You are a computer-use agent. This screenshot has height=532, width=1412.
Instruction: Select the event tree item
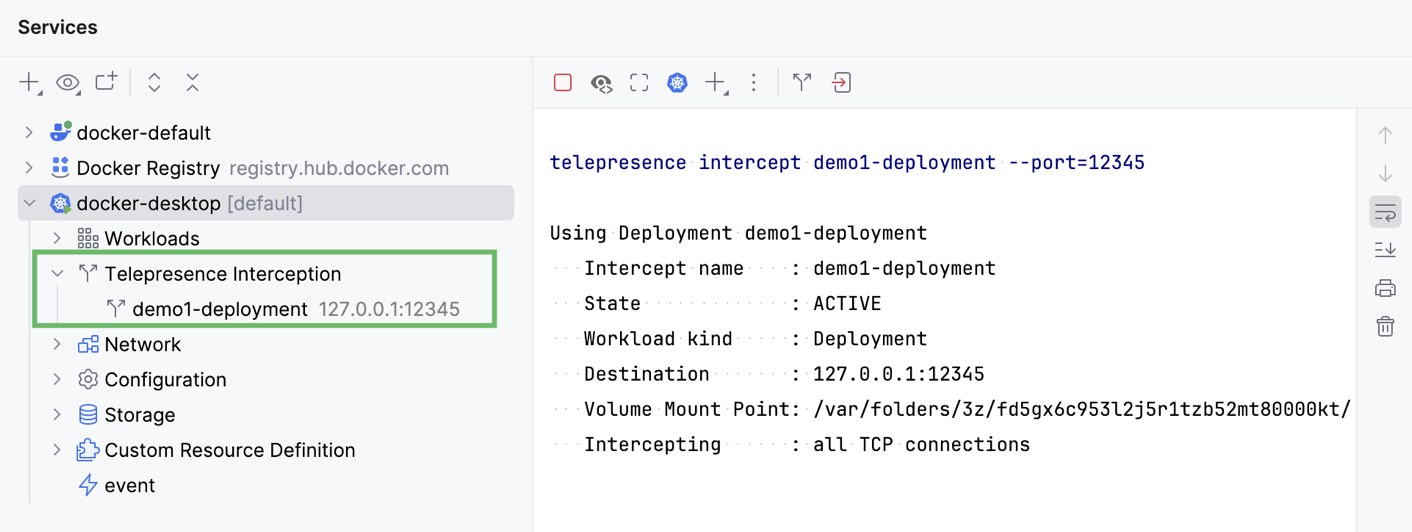tap(129, 485)
